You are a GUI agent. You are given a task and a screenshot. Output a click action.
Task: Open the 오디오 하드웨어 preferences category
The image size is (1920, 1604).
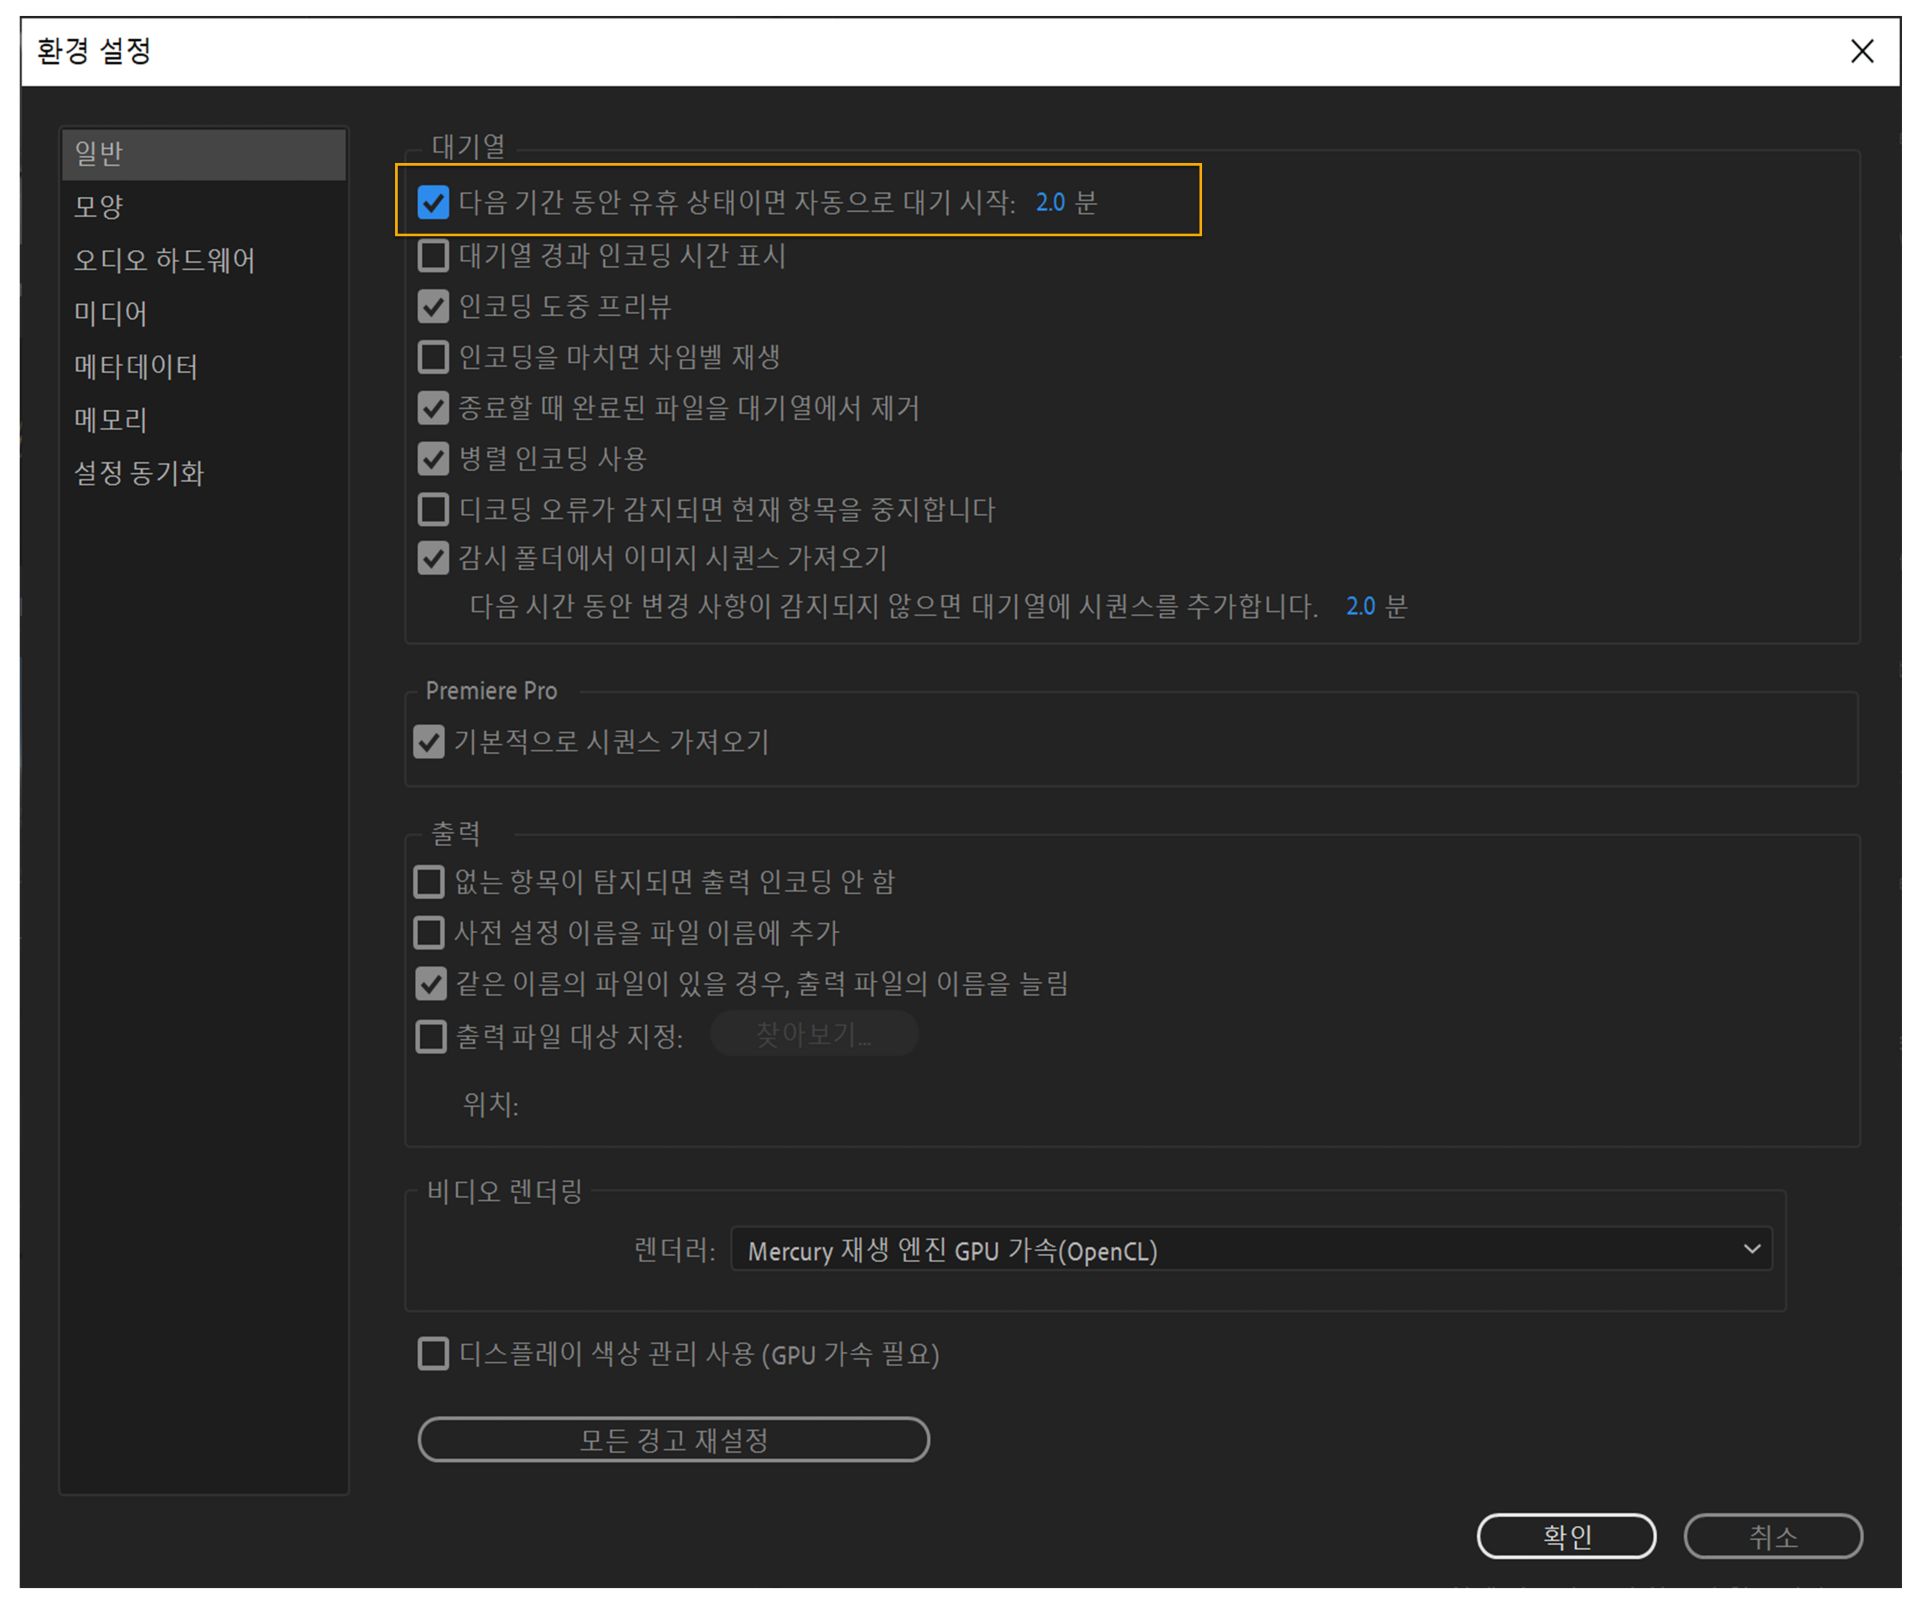(164, 260)
